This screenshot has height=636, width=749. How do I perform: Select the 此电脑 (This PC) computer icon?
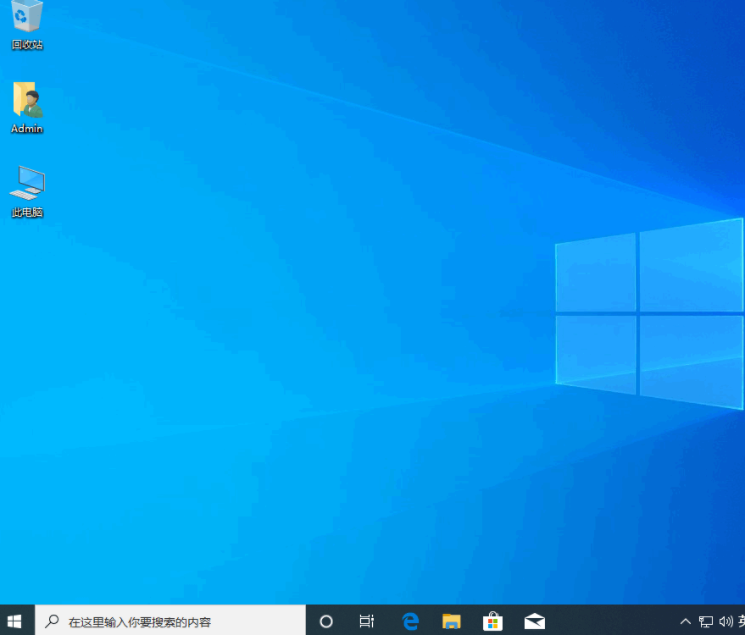tap(27, 183)
